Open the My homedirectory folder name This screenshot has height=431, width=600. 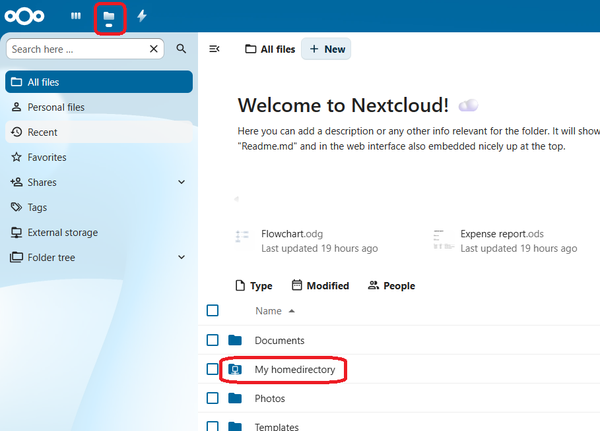(x=295, y=369)
